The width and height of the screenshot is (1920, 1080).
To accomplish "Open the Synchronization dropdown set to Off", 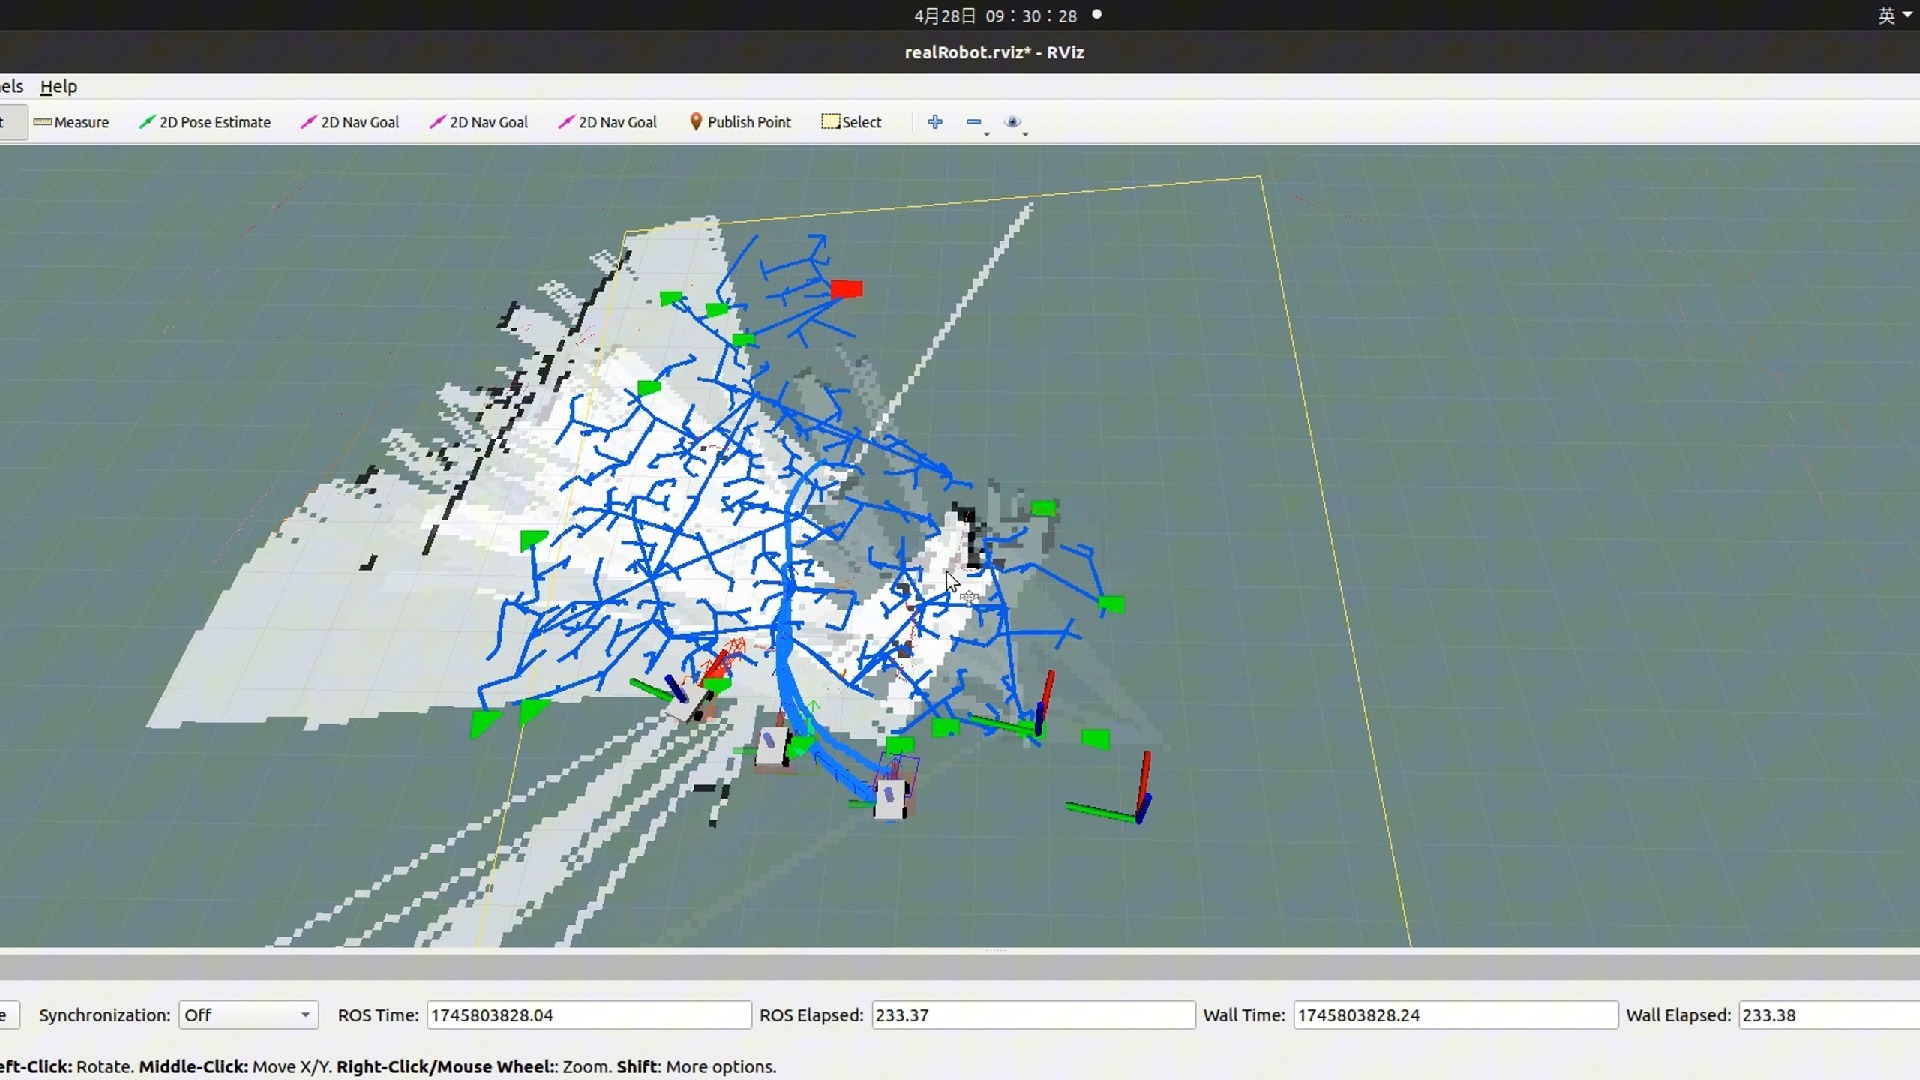I will point(248,1015).
